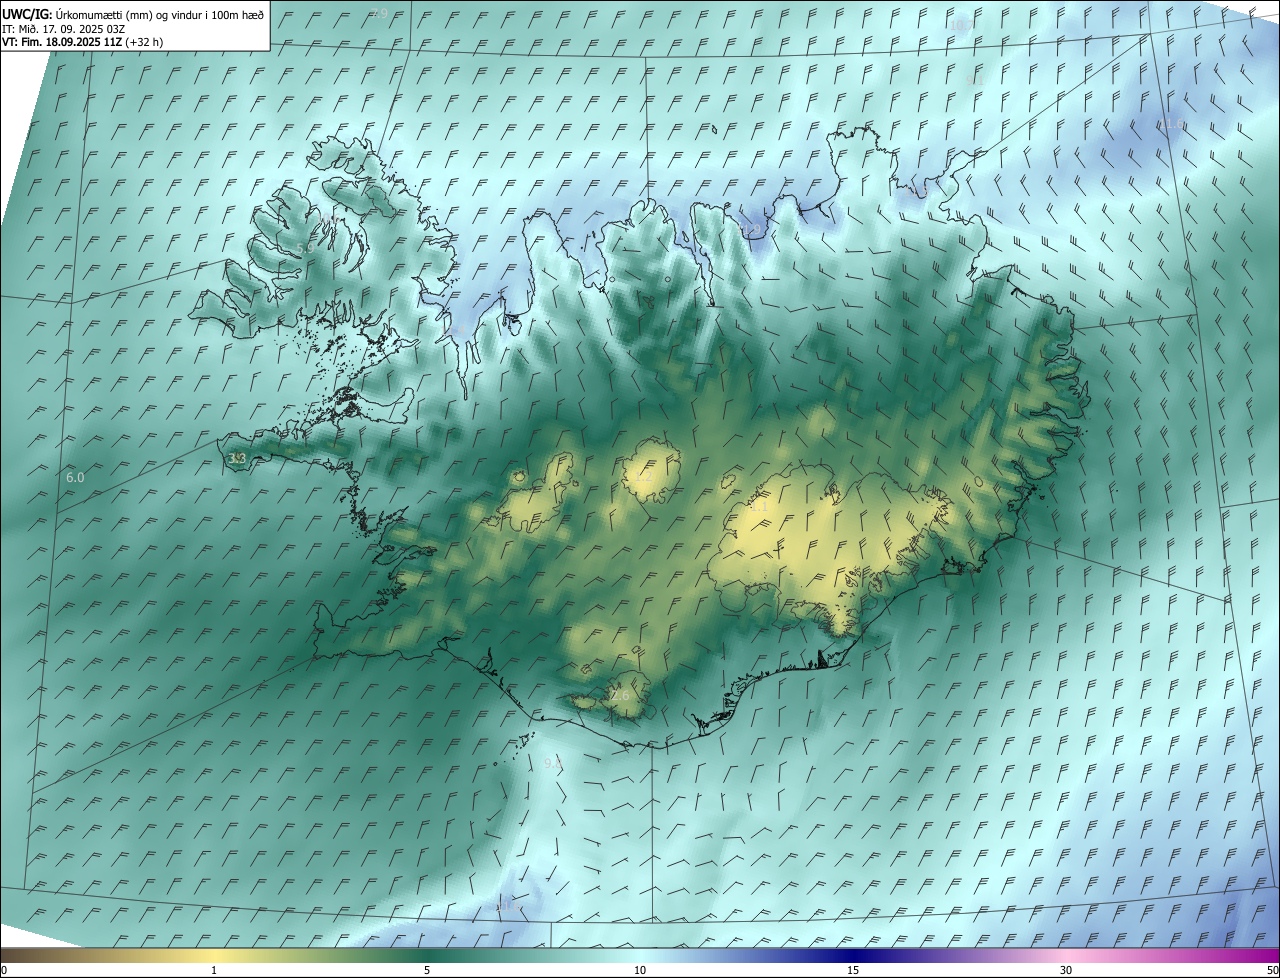The image size is (1280, 978).
Task: Click the '5.9' value in the Westfjords
Action: coord(305,248)
